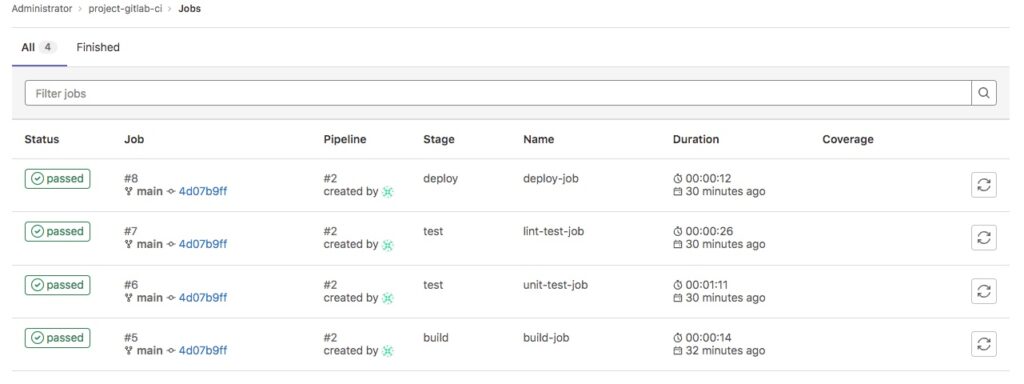This screenshot has width=1024, height=384.
Task: Open job #6 link
Action: [x=131, y=285]
